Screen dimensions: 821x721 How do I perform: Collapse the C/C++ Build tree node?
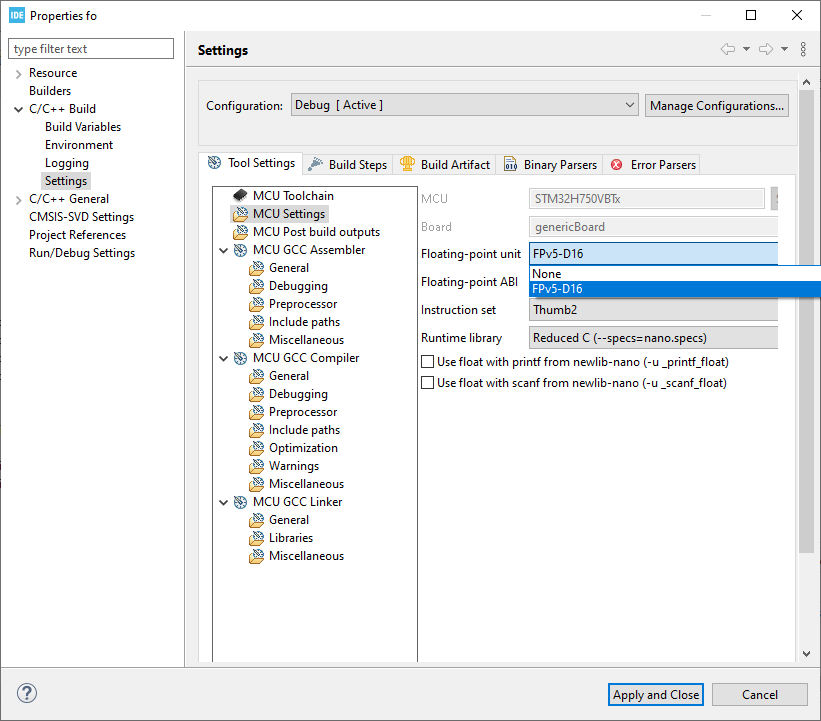tap(18, 109)
